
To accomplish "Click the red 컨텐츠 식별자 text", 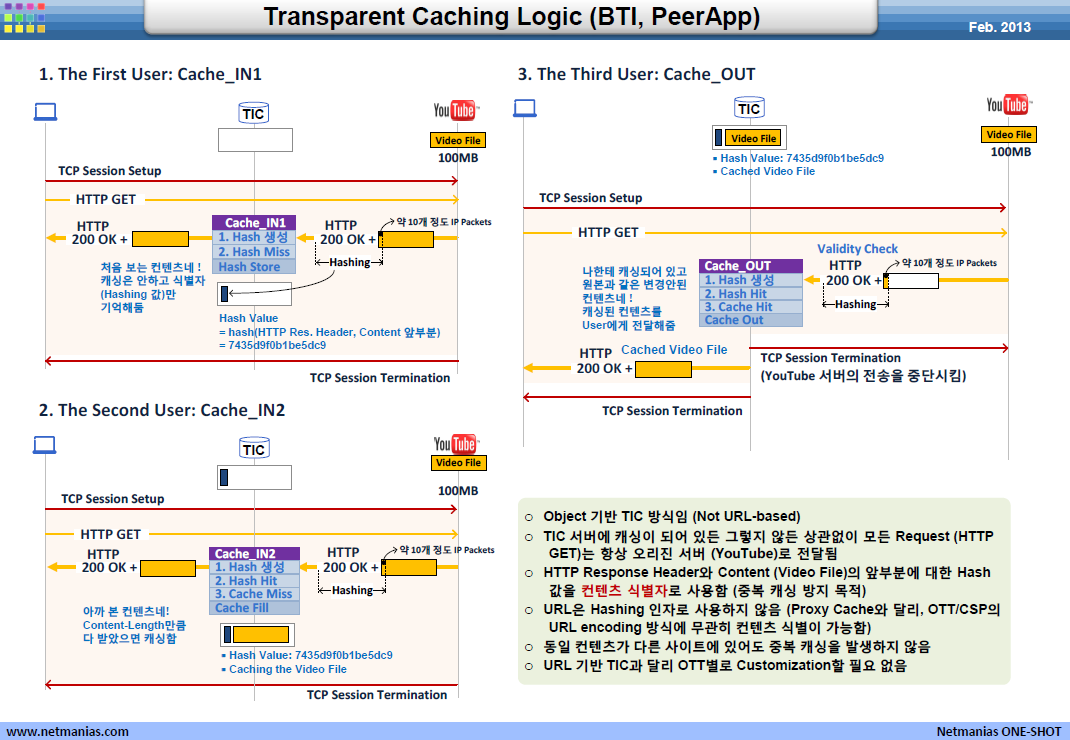I will tap(624, 590).
